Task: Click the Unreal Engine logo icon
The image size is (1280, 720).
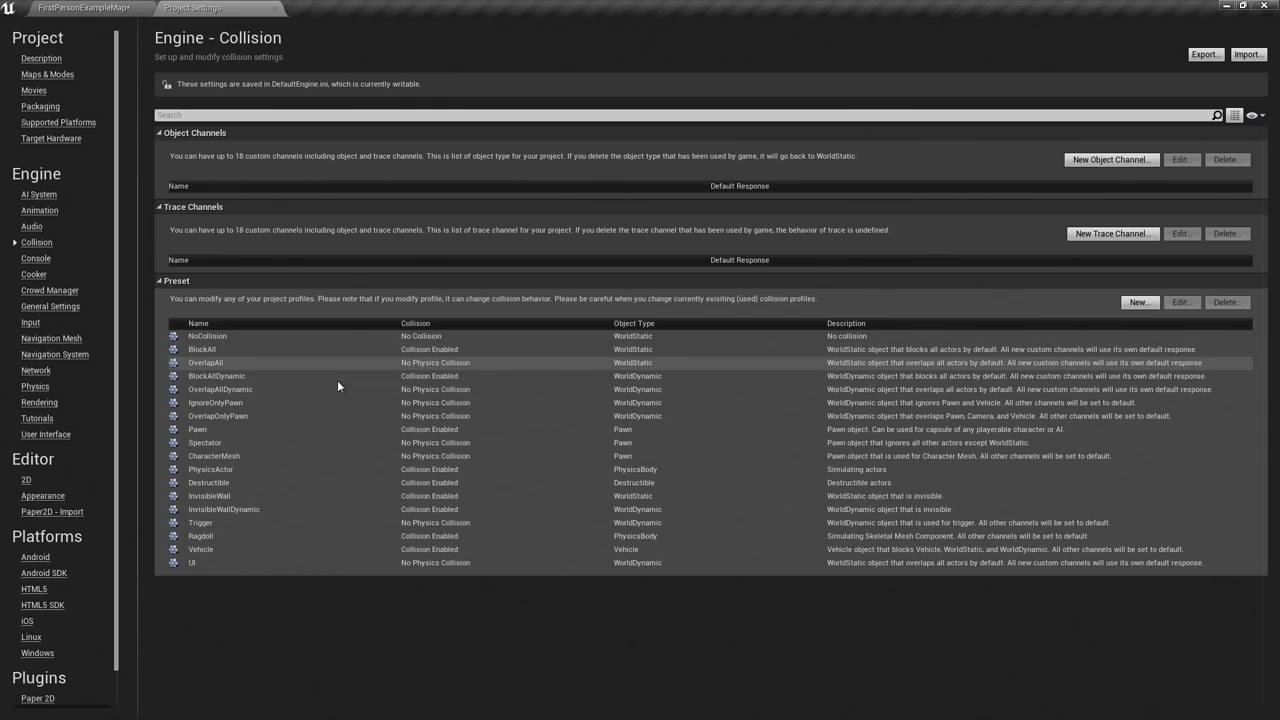Action: pyautogui.click(x=9, y=8)
